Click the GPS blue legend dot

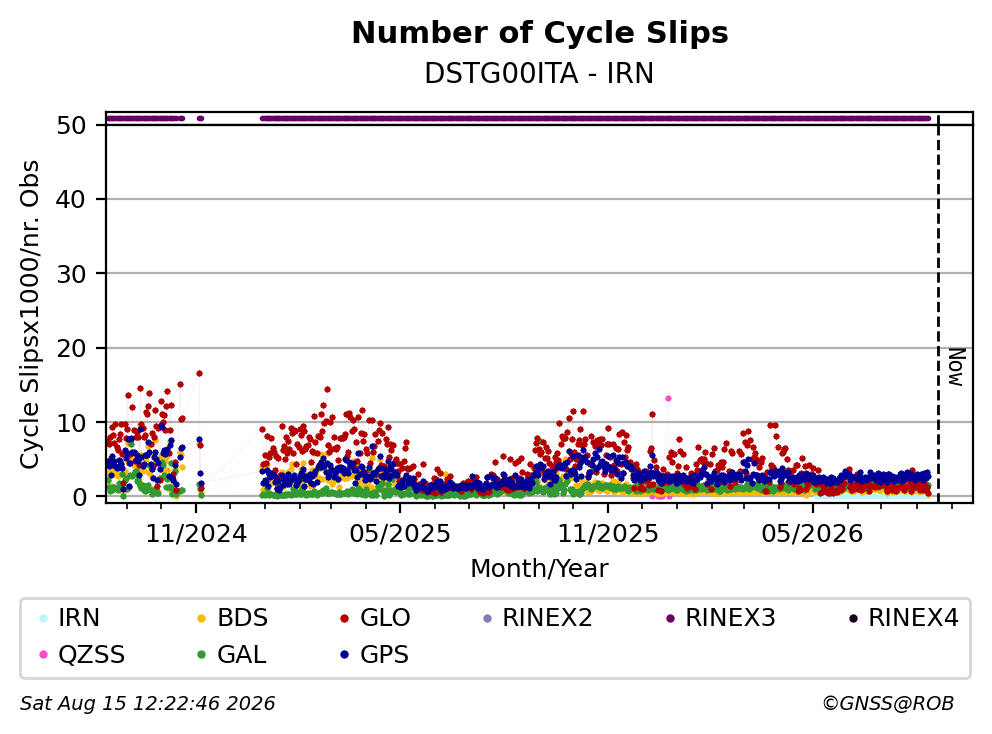tap(345, 655)
